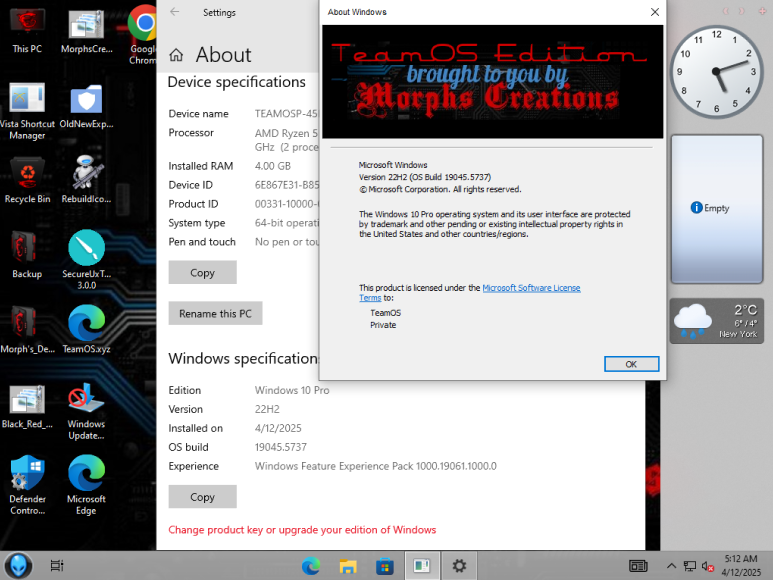The width and height of the screenshot is (773, 580).
Task: Click TeamOS Edition banner image
Action: point(492,82)
